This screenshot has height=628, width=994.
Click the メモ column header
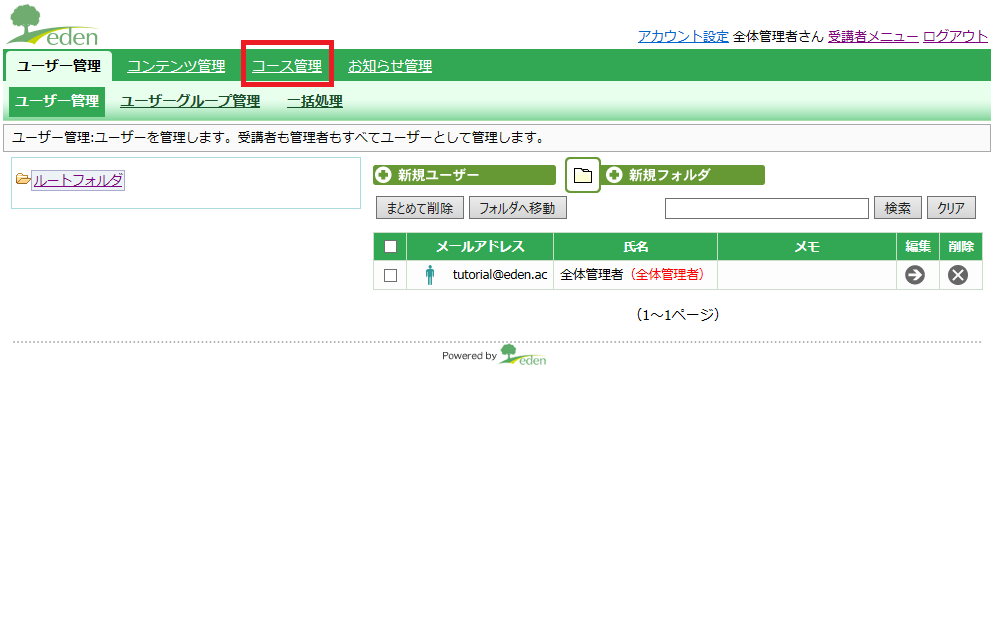click(x=807, y=247)
